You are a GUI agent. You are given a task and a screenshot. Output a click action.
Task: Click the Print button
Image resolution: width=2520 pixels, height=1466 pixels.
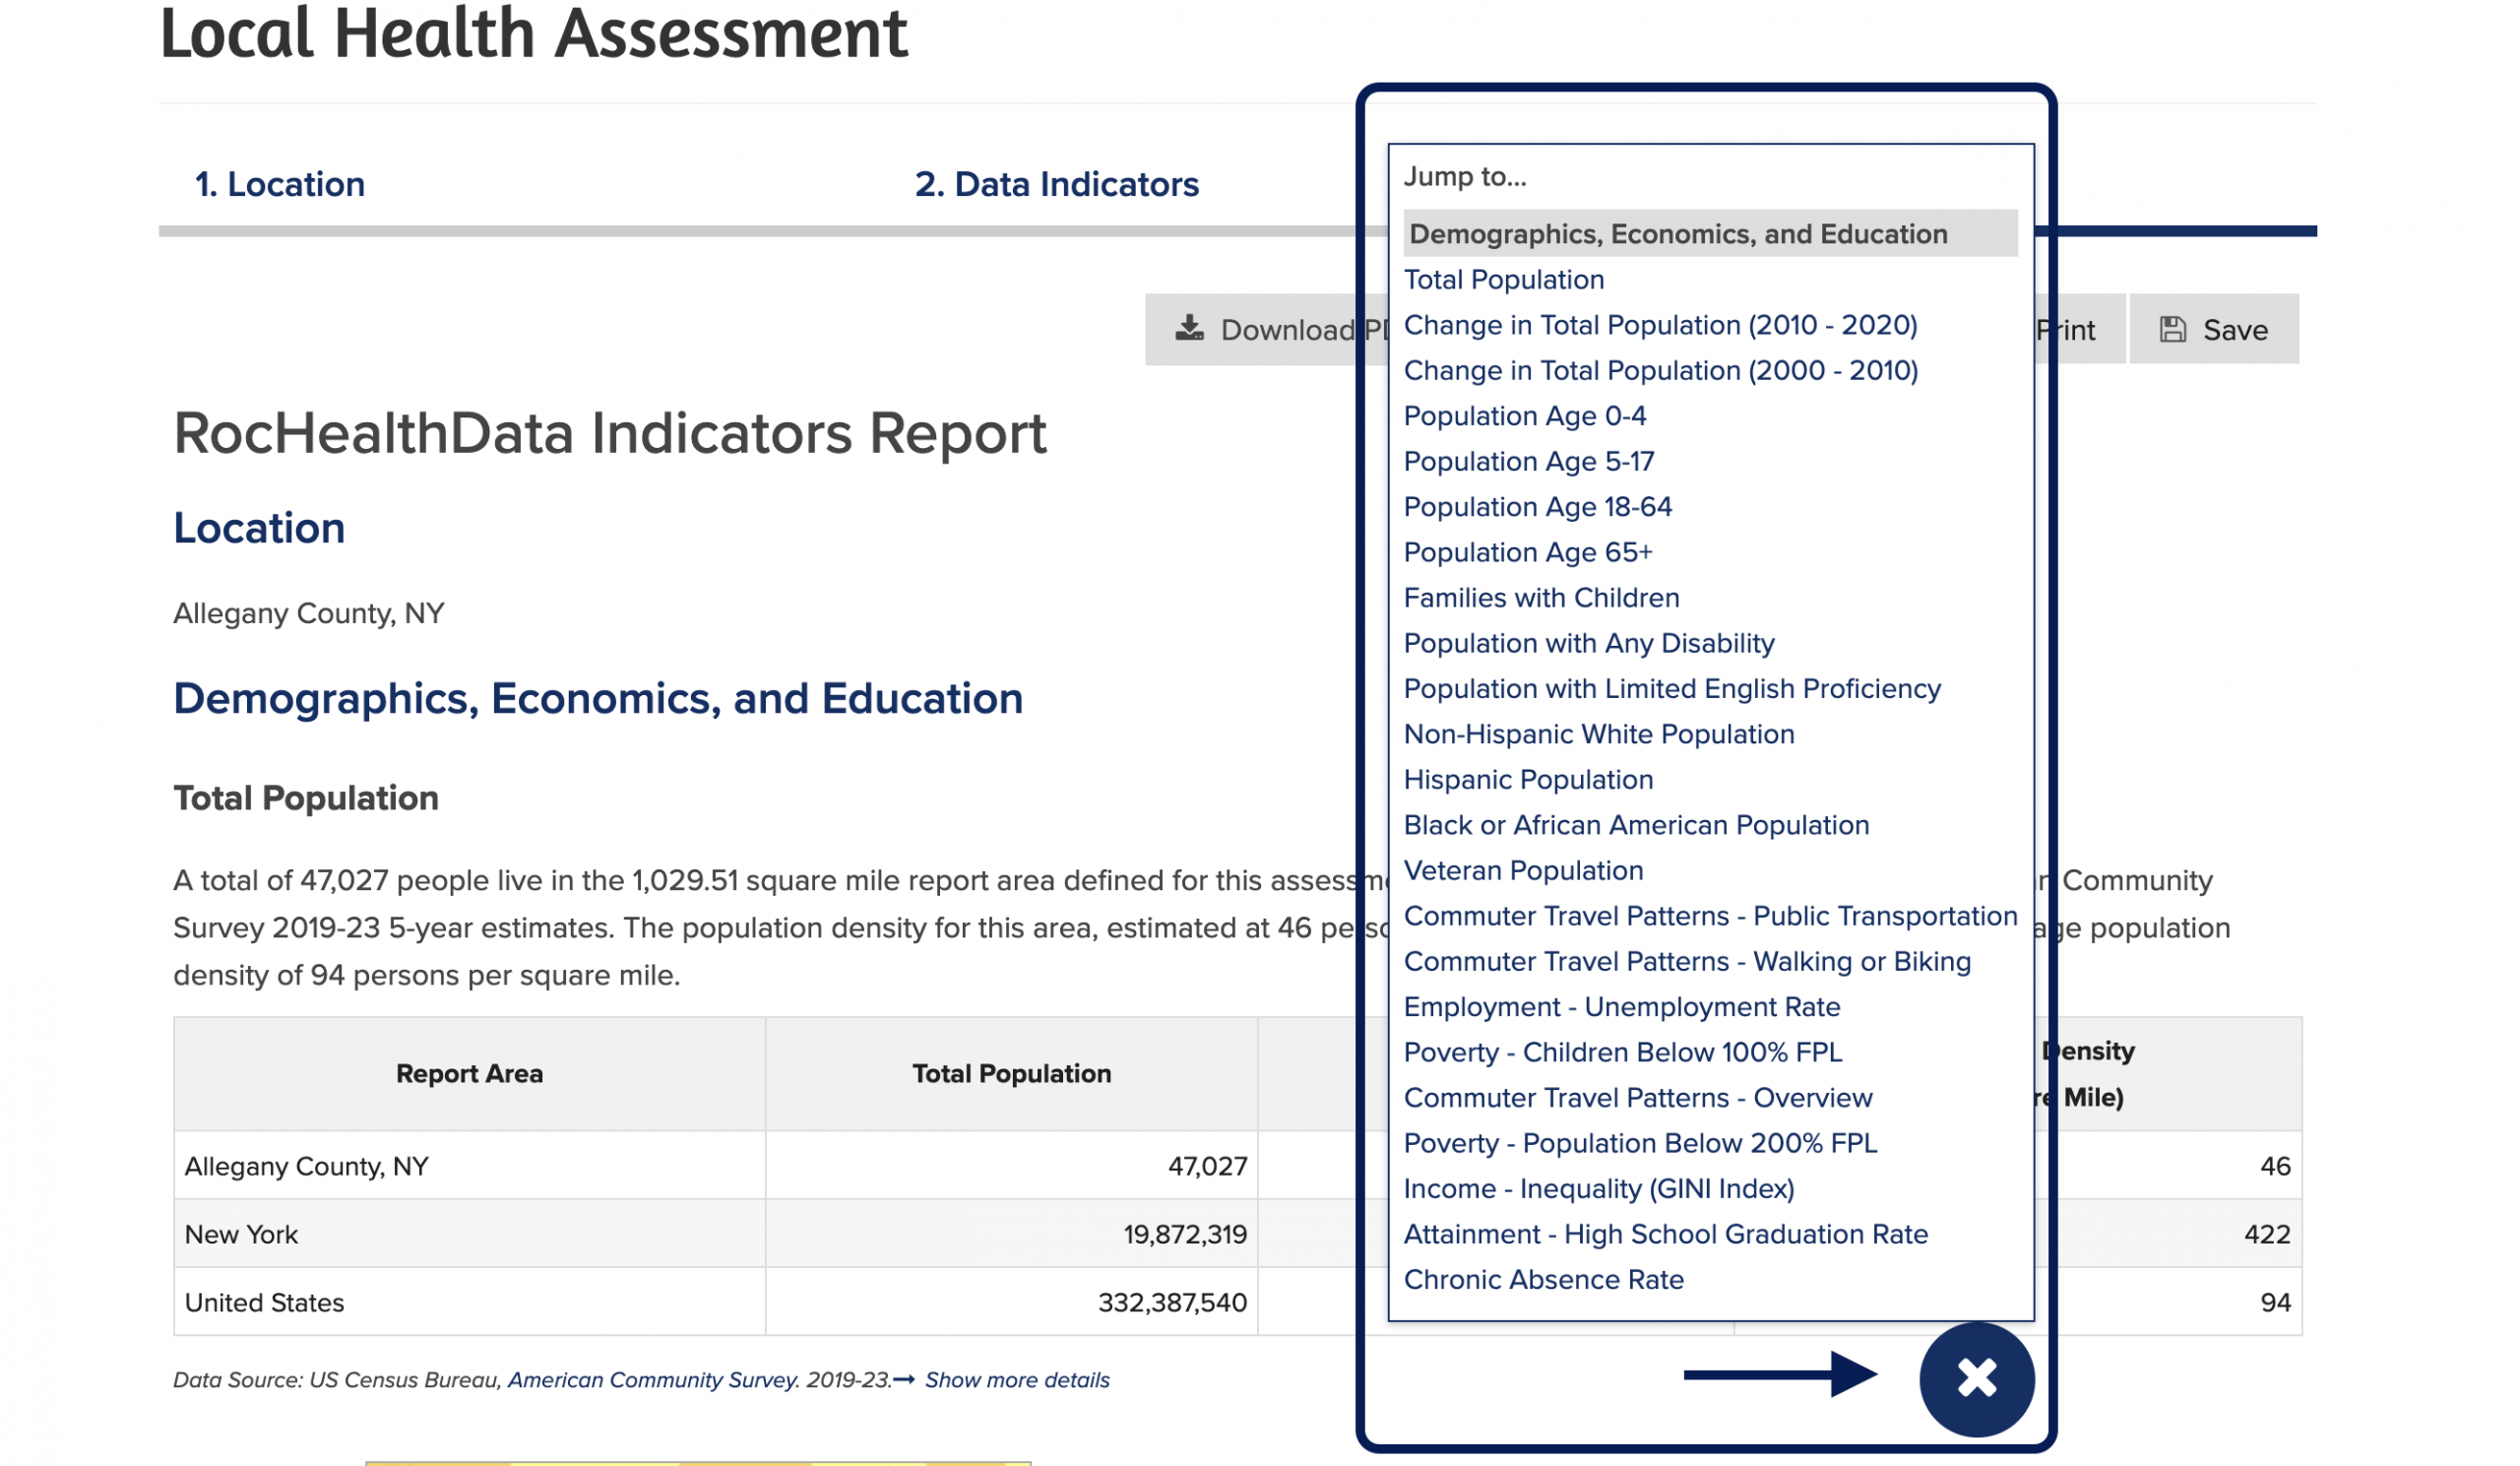pyautogui.click(x=2079, y=329)
